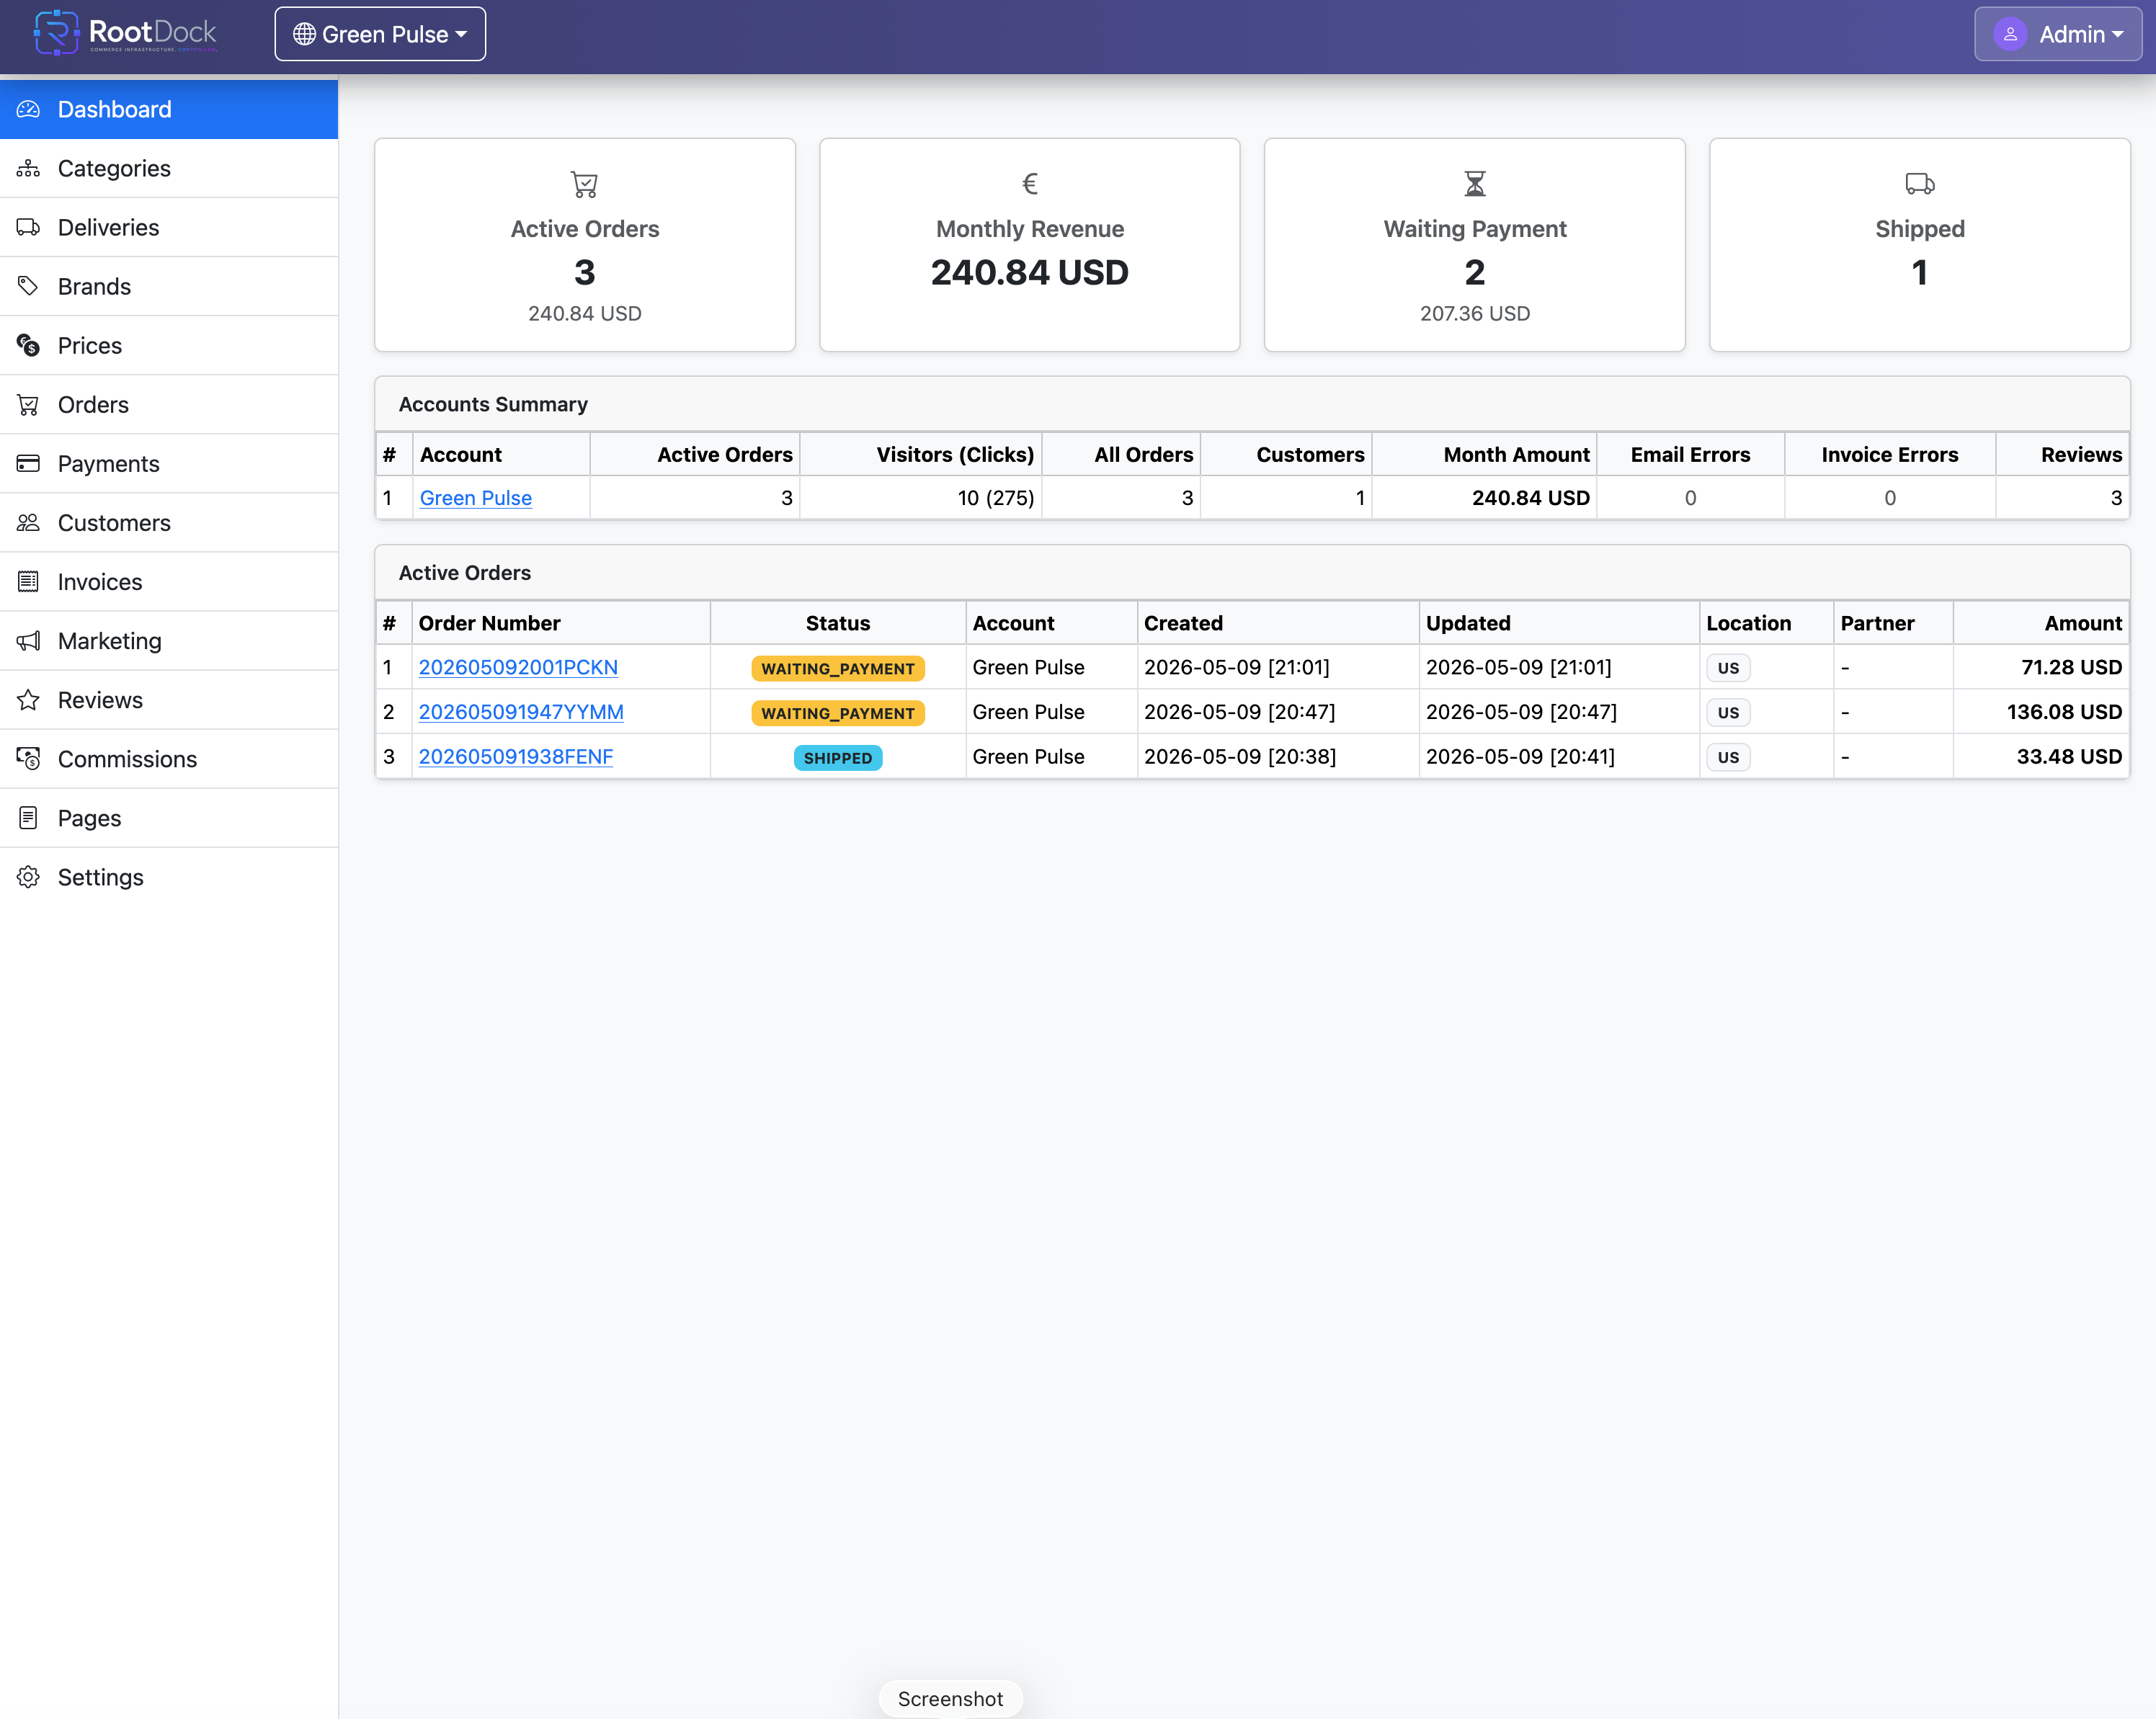Open the Categories menu item
This screenshot has width=2156, height=1719.
pos(169,168)
